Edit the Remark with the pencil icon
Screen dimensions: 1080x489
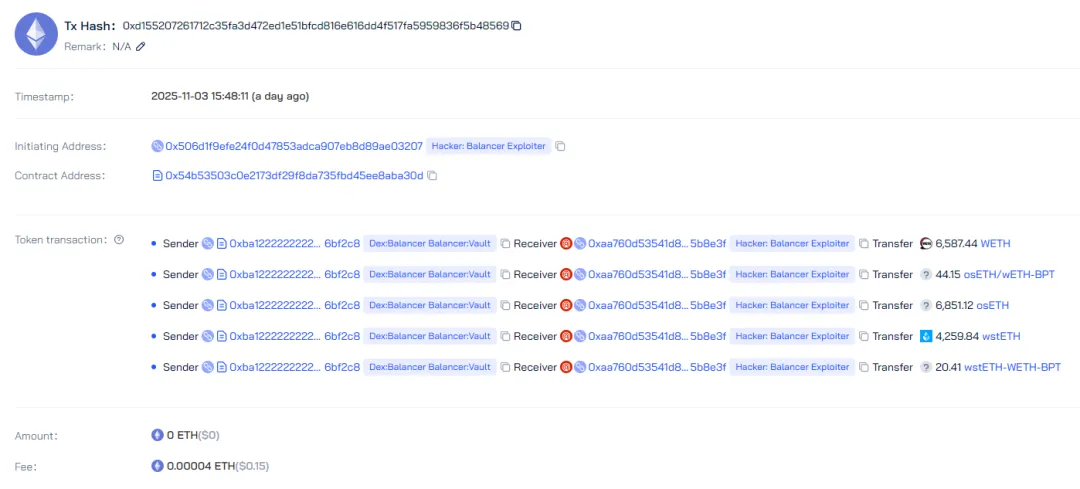pos(141,46)
